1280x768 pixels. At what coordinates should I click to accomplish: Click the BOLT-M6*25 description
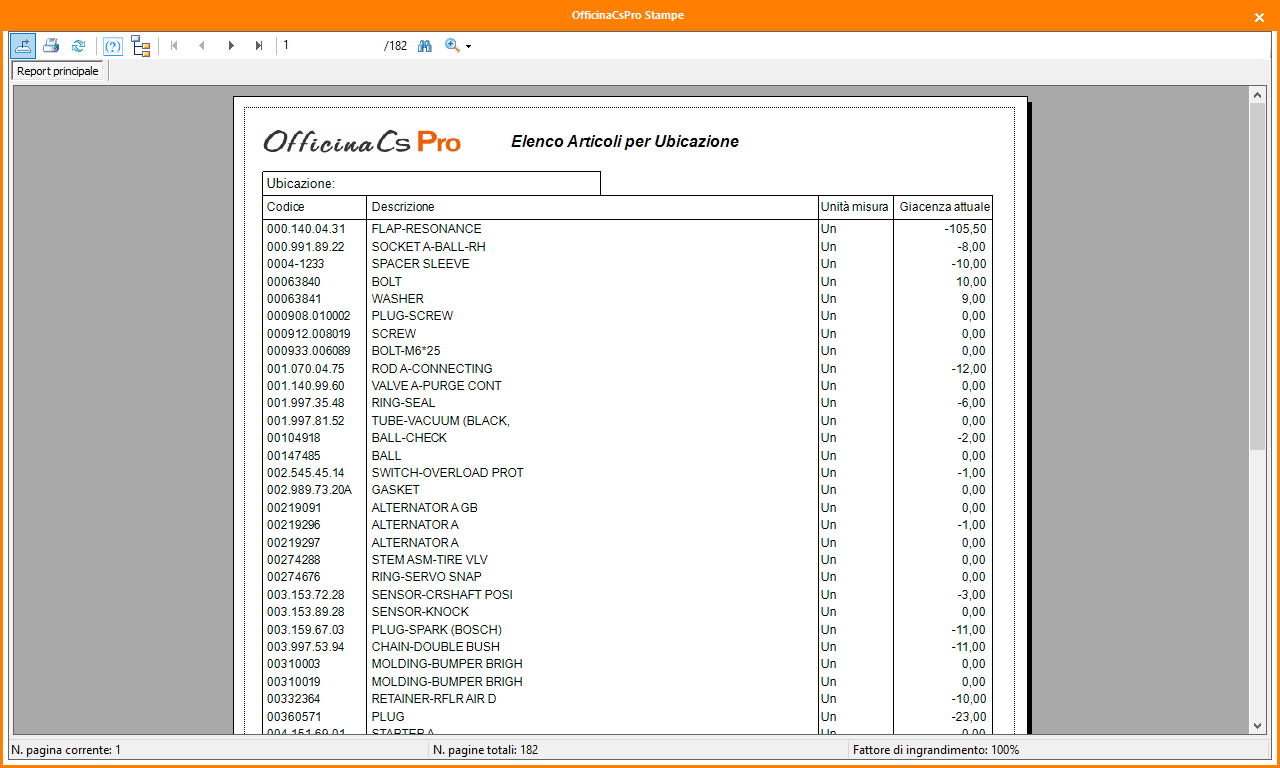point(406,351)
